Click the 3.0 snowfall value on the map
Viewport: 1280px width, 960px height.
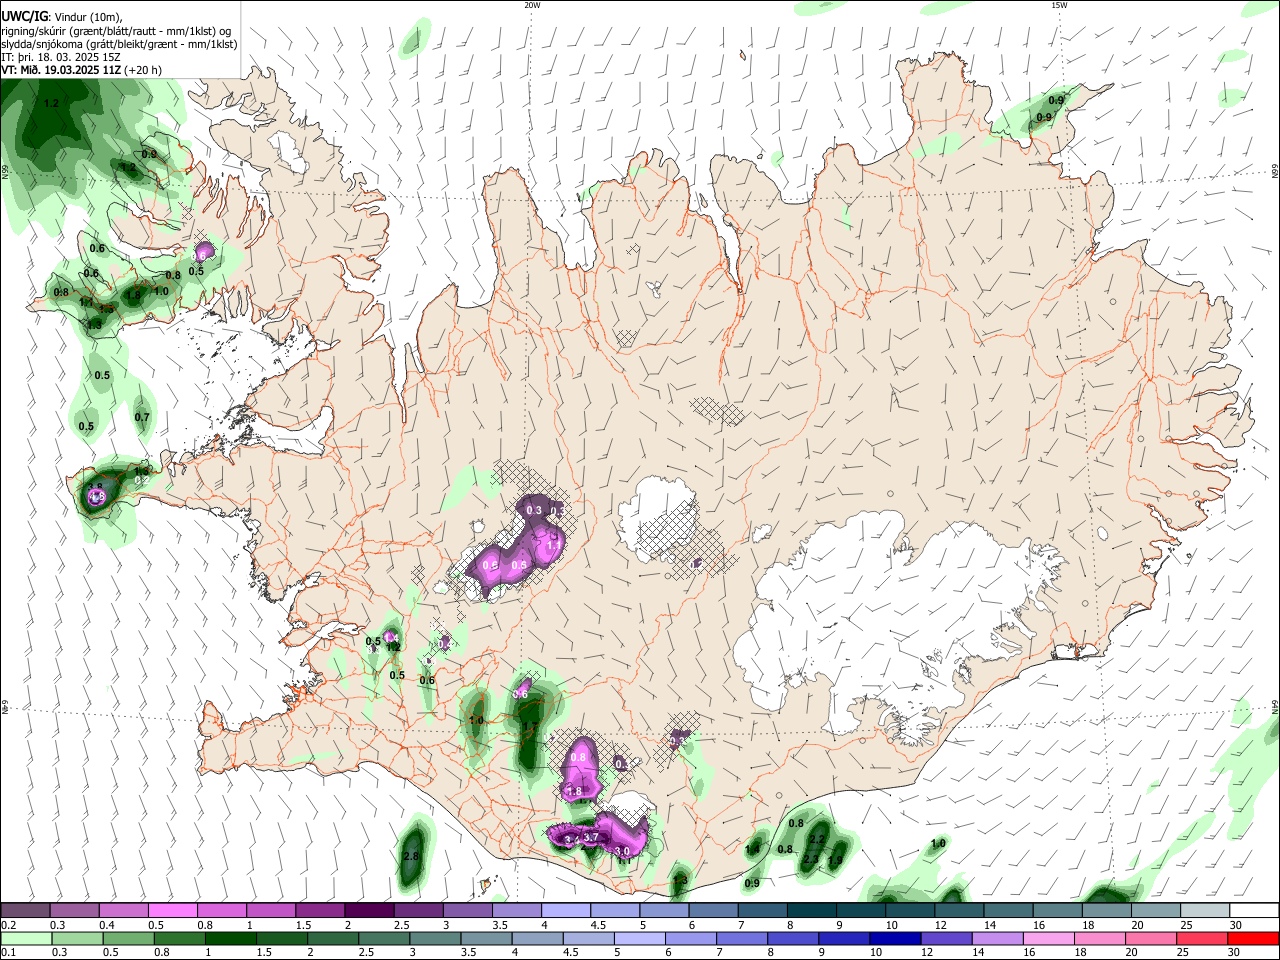(x=622, y=851)
